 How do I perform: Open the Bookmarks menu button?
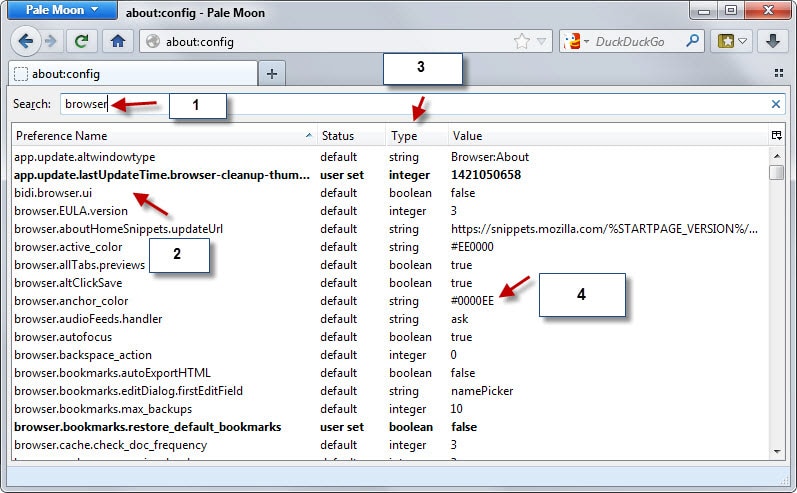tap(732, 41)
